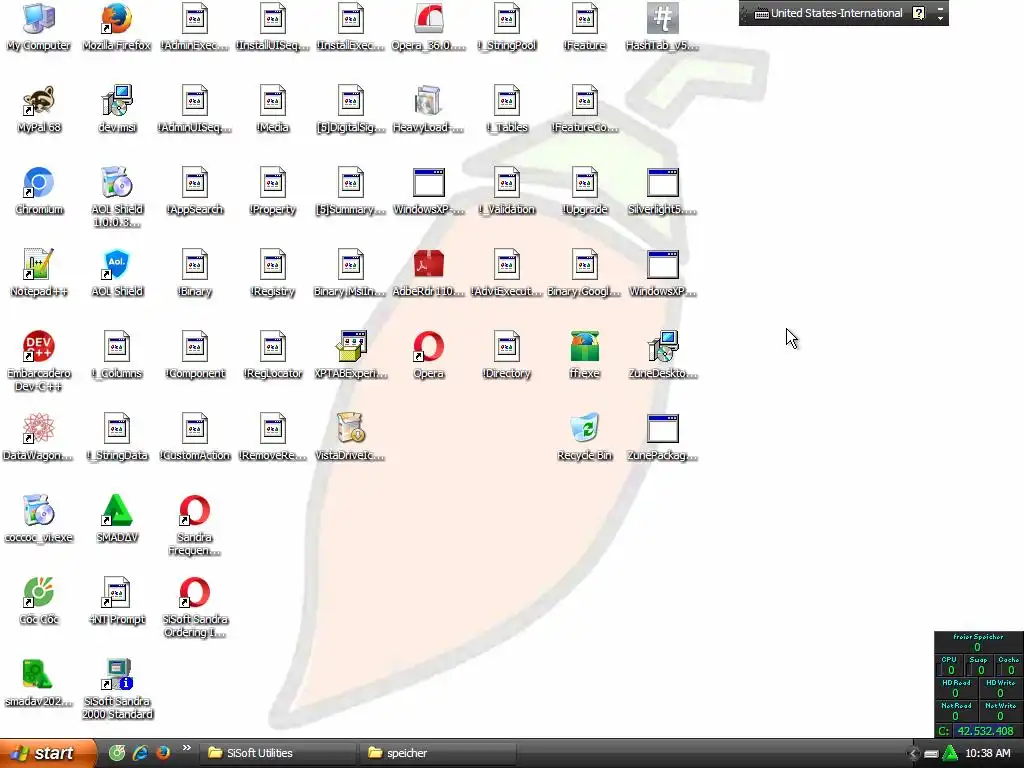This screenshot has height=768, width=1024.
Task: Open United States-International language bar
Action: pyautogui.click(x=828, y=13)
